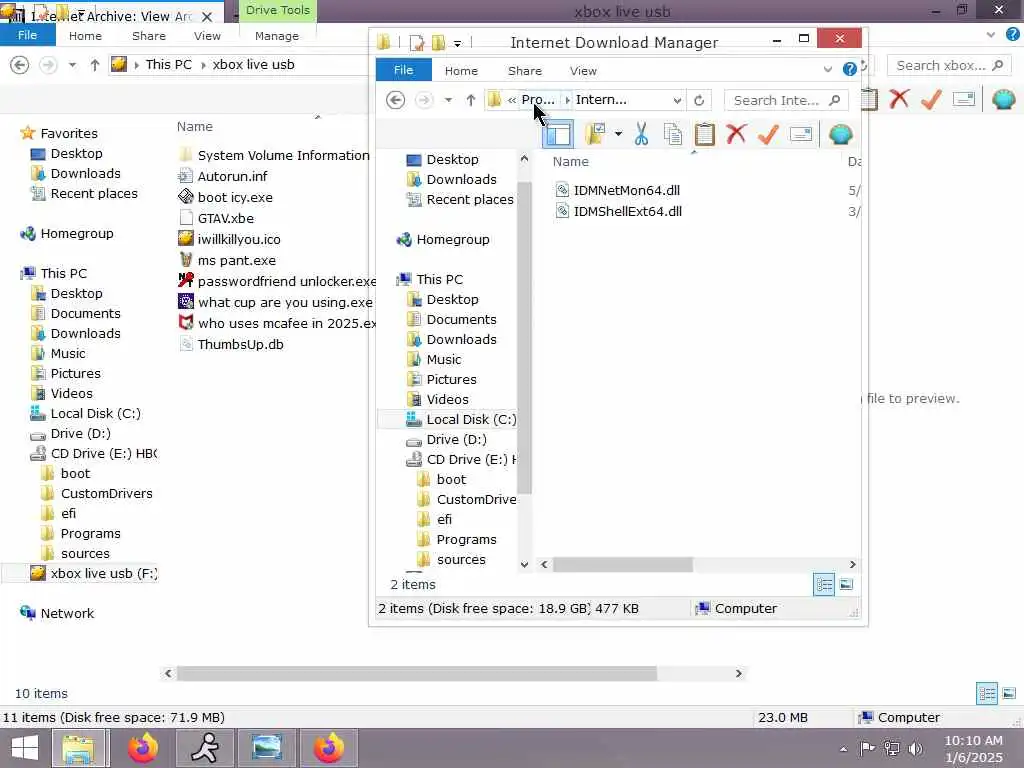
Task: Go up one level in xbox live usb window
Action: tap(95, 65)
